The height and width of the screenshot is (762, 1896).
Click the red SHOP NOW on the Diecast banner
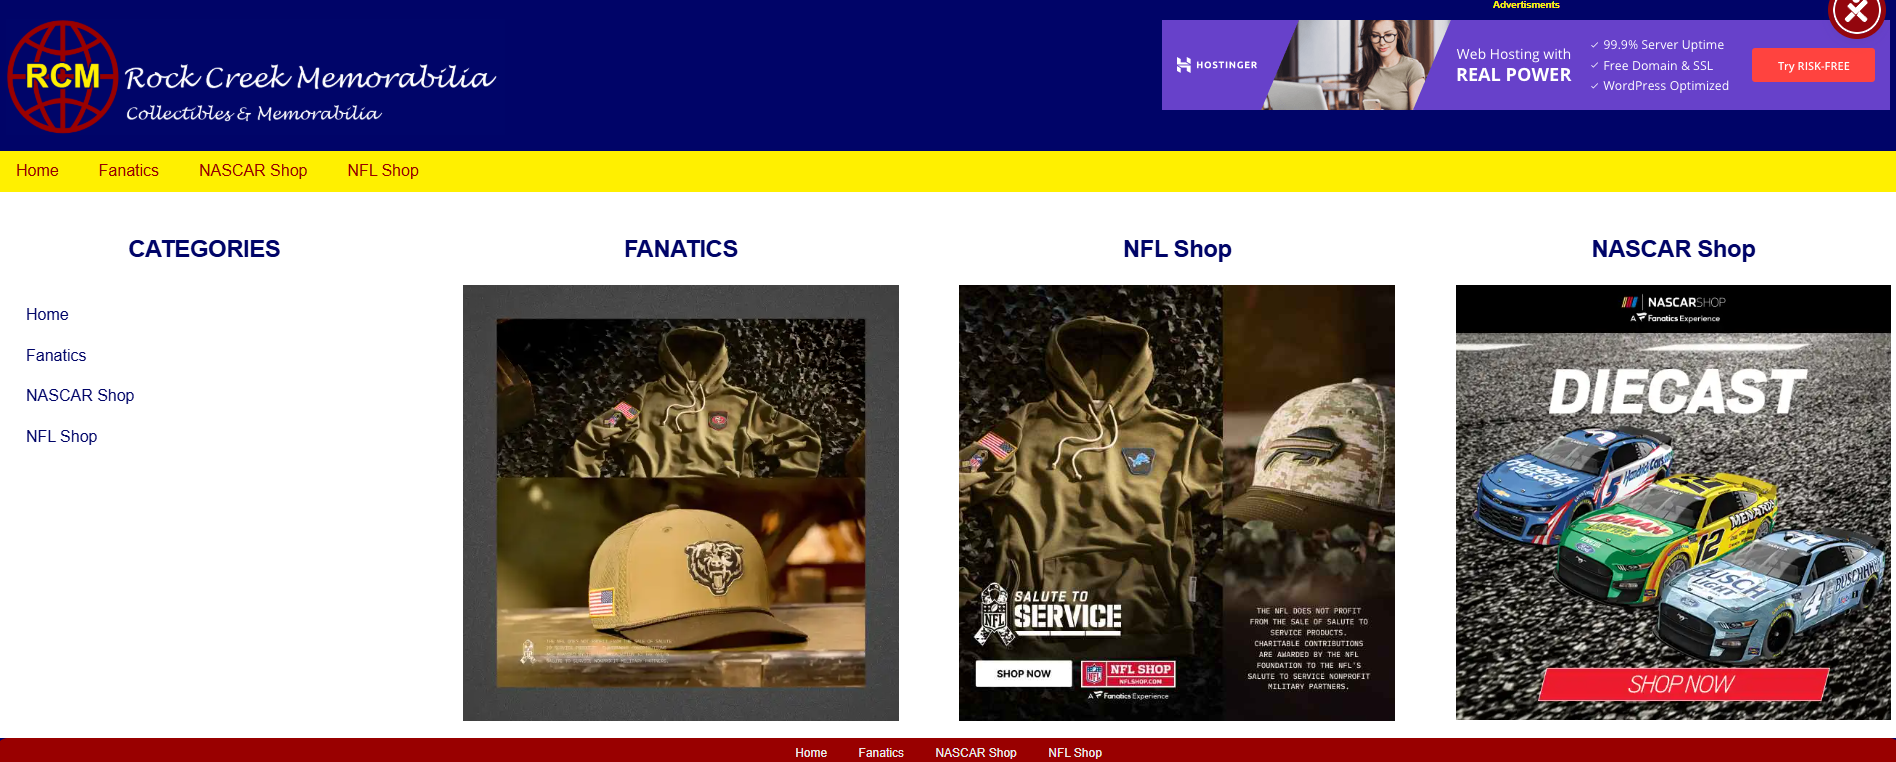pos(1684,685)
